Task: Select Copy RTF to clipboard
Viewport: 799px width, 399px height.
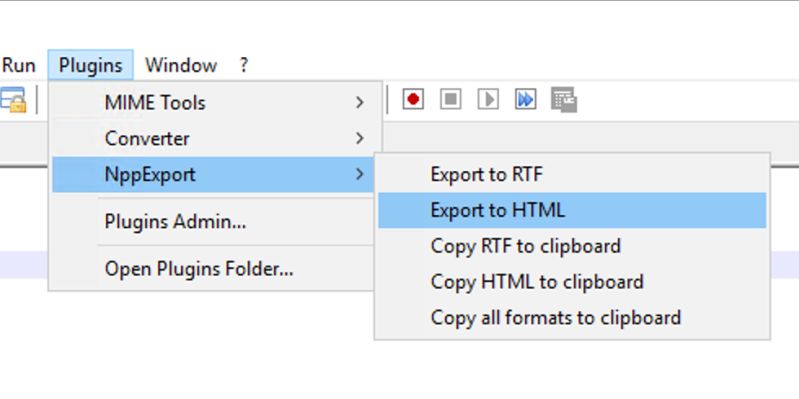Action: (x=572, y=246)
